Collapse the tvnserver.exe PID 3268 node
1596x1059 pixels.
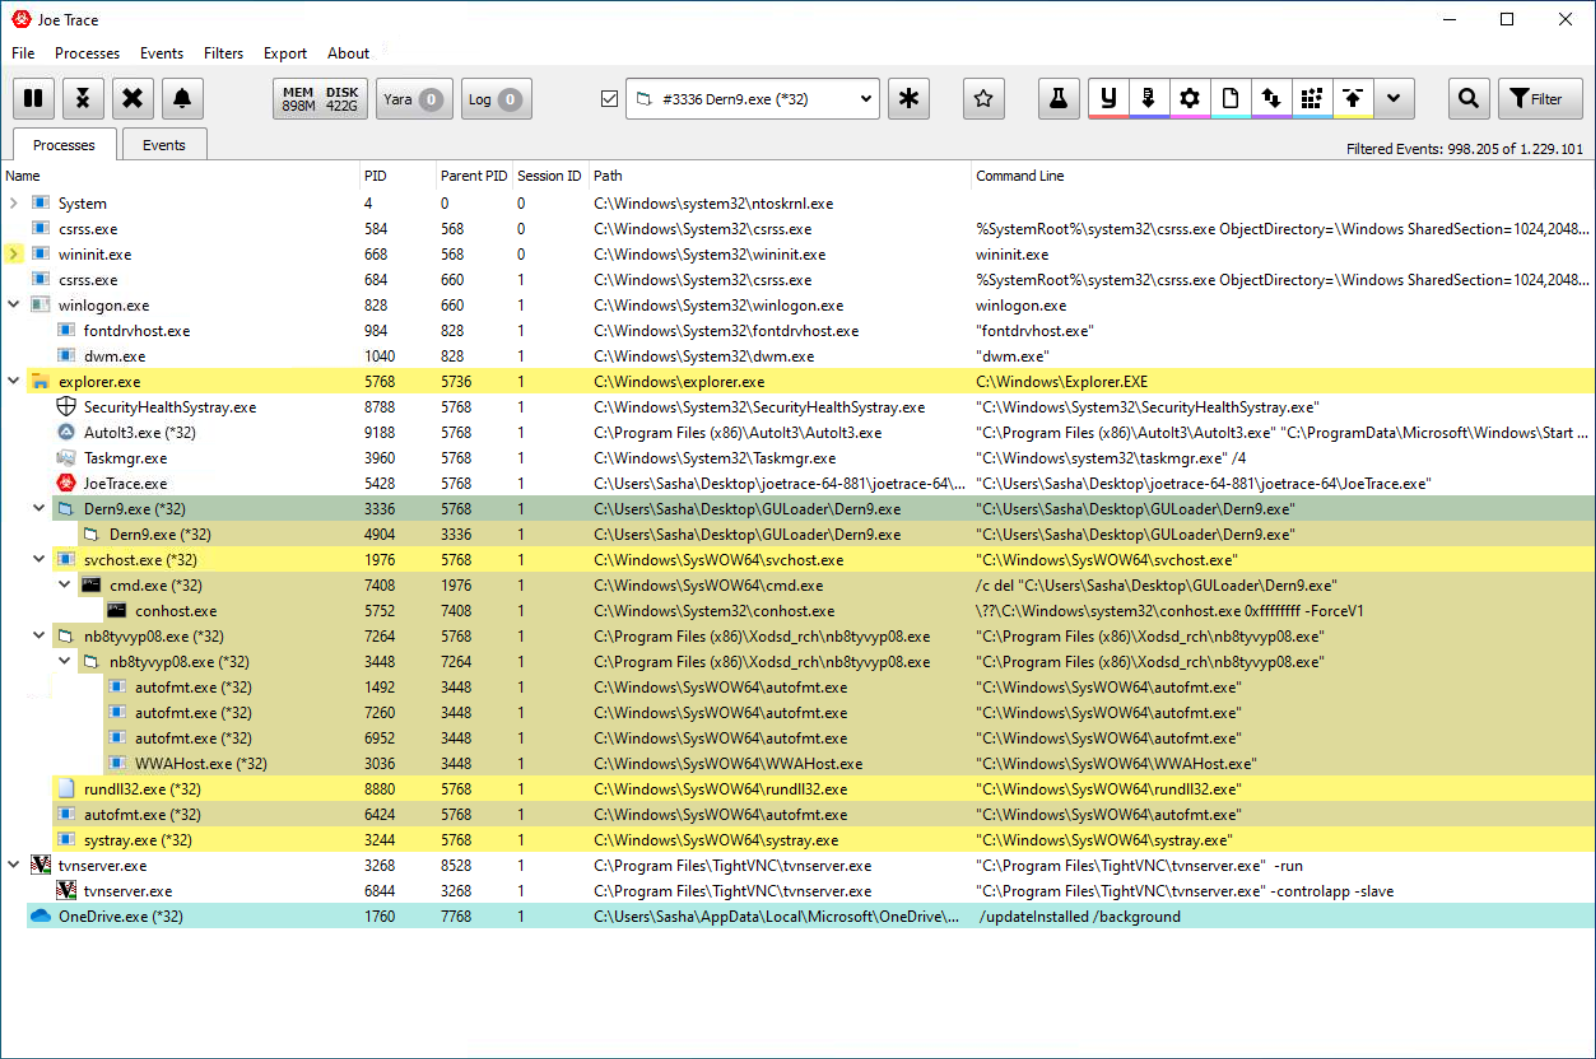(x=14, y=865)
